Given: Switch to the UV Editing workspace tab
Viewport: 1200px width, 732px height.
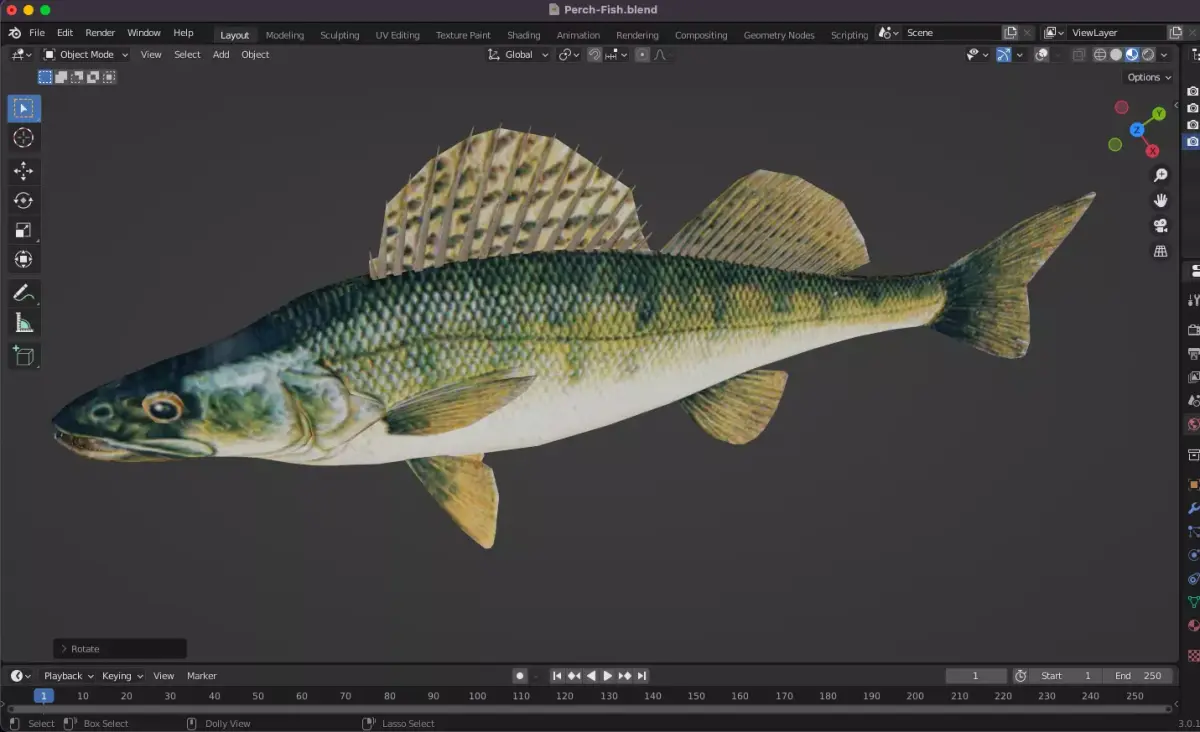Looking at the screenshot, I should point(398,35).
